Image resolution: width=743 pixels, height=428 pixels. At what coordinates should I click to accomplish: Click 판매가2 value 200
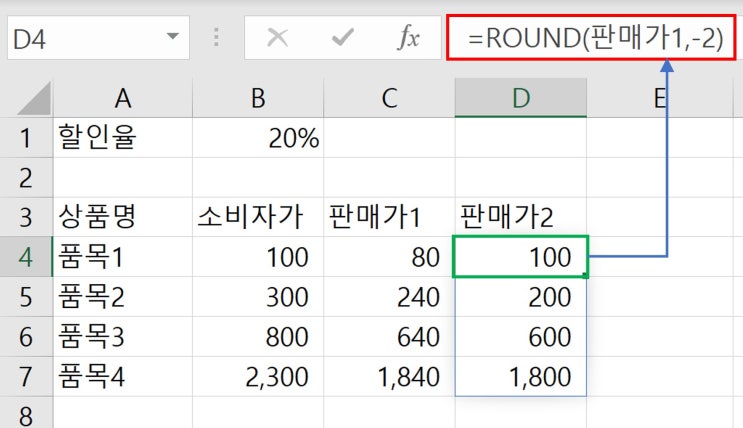pyautogui.click(x=521, y=297)
